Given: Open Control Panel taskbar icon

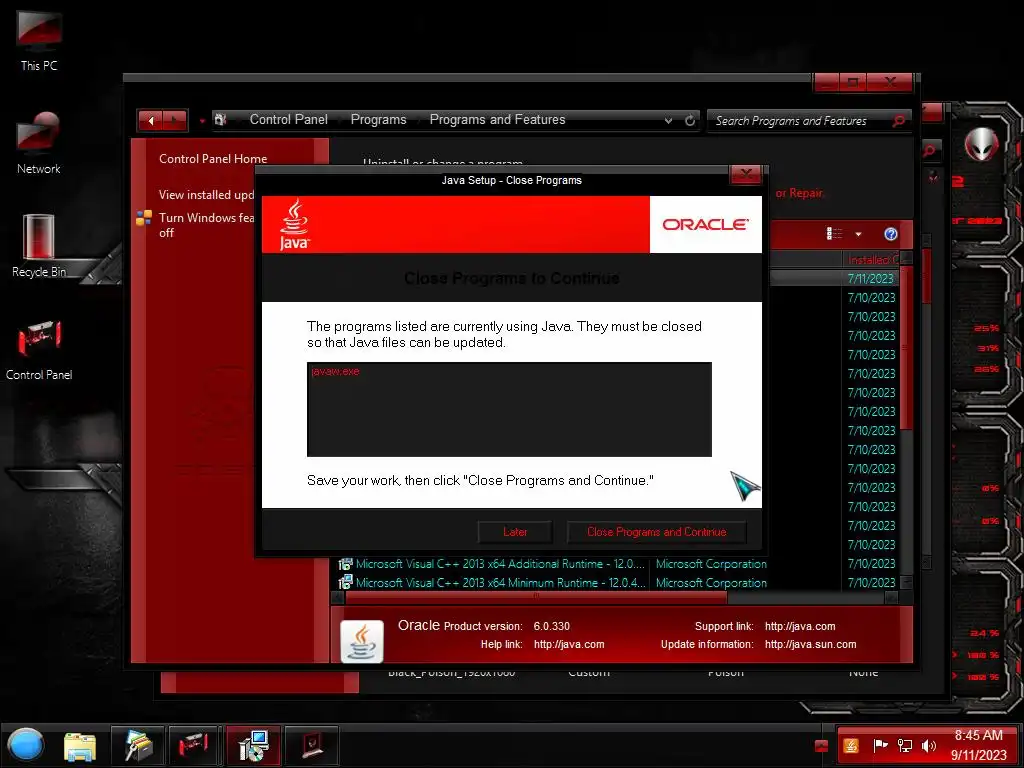Looking at the screenshot, I should point(193,746).
